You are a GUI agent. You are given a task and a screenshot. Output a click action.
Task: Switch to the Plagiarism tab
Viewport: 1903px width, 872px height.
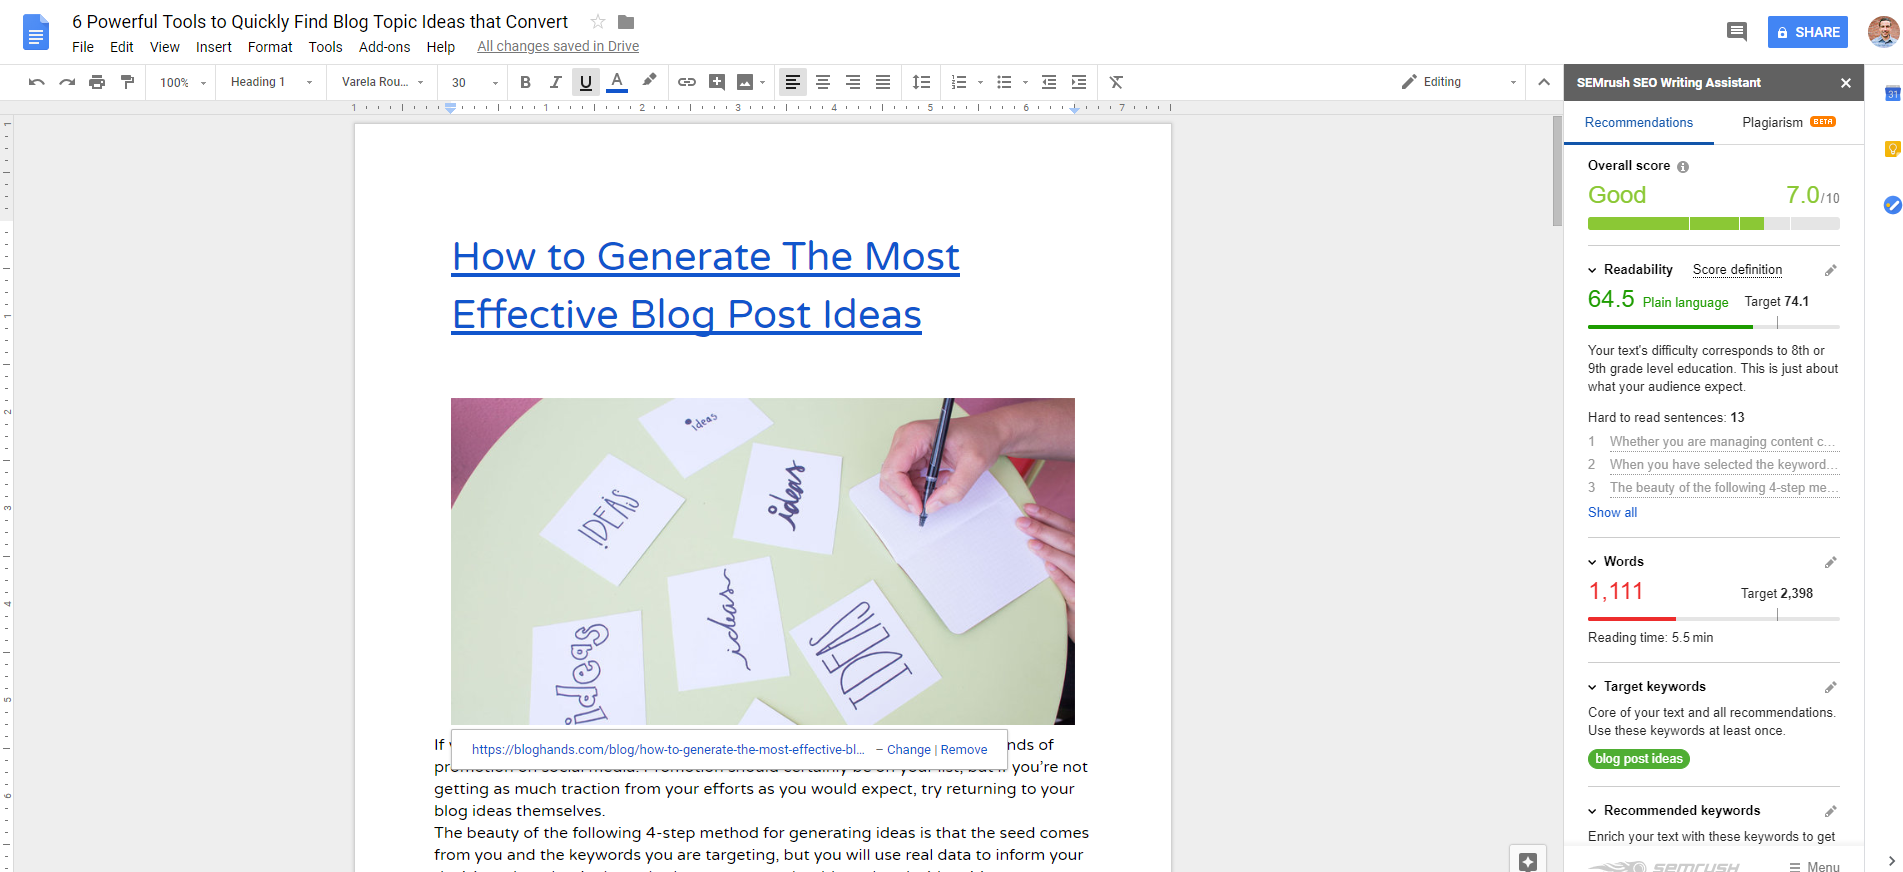(x=1788, y=122)
